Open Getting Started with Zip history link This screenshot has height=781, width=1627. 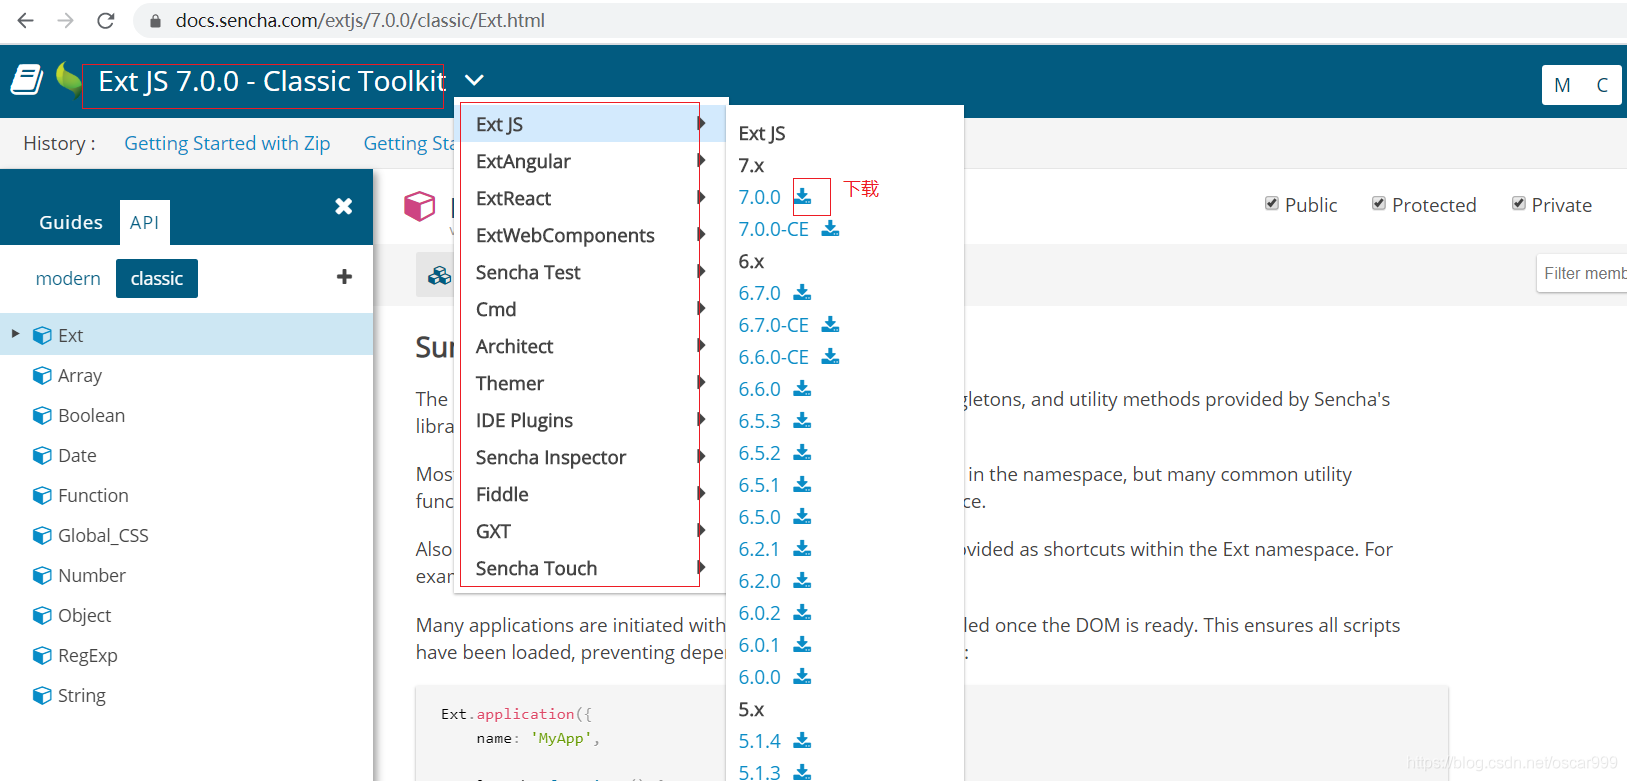(x=227, y=143)
